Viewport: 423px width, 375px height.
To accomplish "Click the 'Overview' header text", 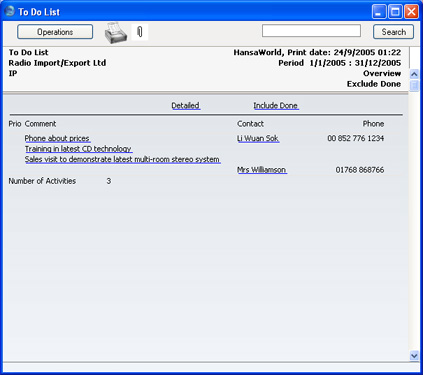I will coord(382,73).
